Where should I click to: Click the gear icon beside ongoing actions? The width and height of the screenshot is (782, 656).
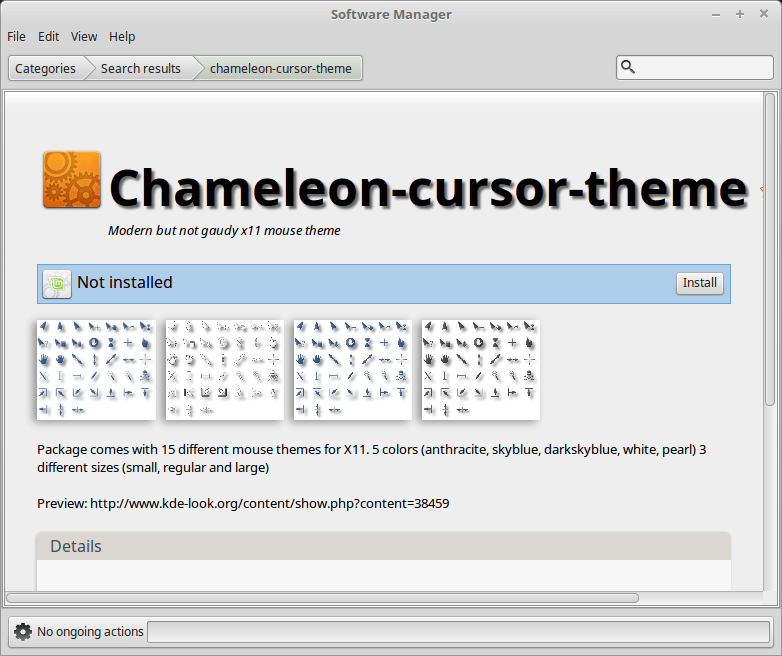coord(23,631)
